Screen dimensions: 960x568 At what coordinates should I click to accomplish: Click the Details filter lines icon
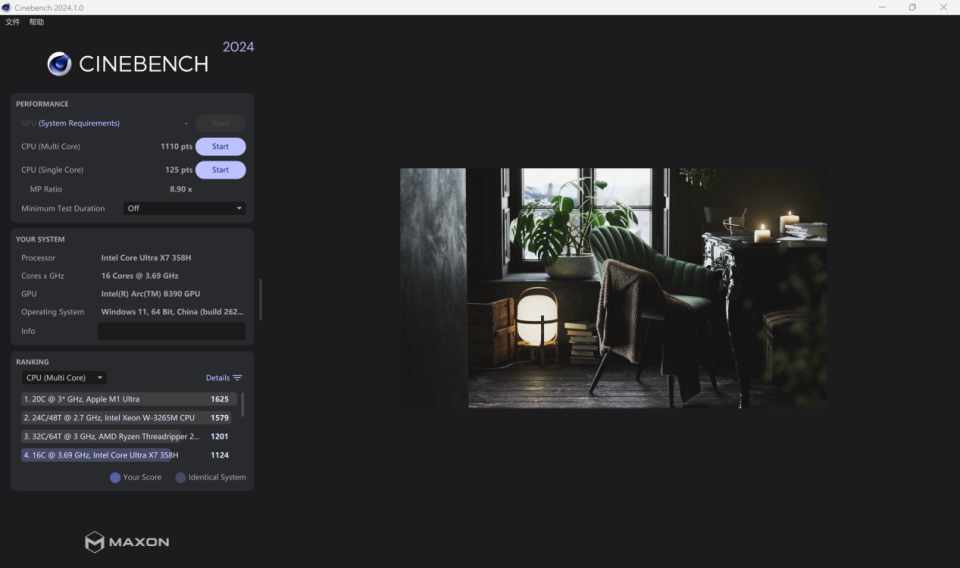pyautogui.click(x=238, y=378)
